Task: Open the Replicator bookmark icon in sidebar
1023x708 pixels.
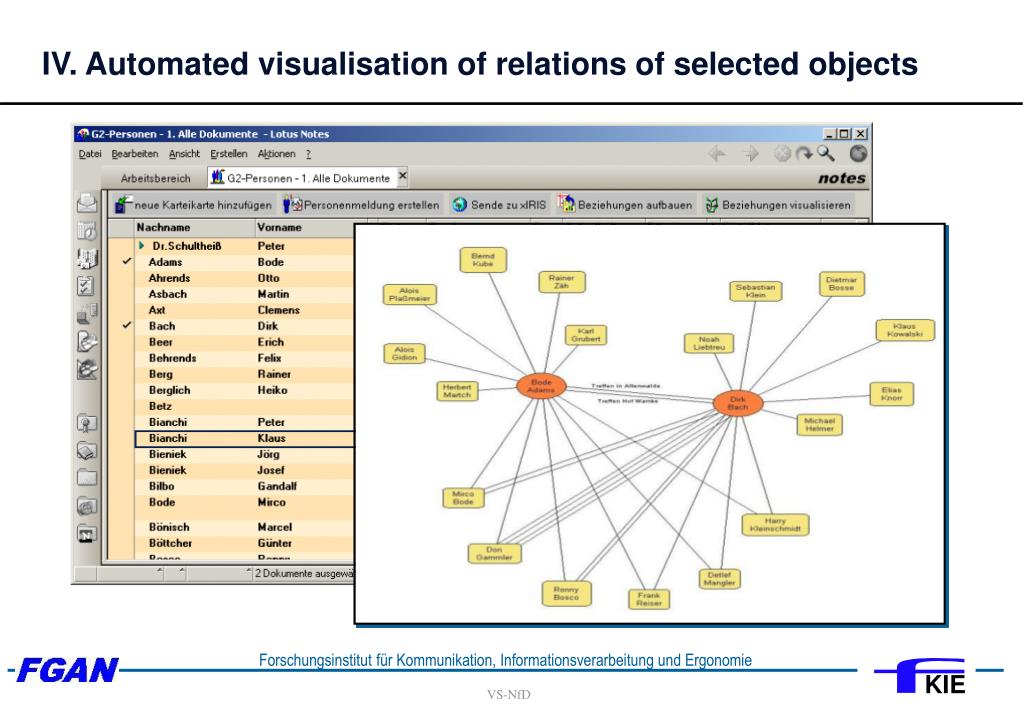Action: pyautogui.click(x=87, y=314)
